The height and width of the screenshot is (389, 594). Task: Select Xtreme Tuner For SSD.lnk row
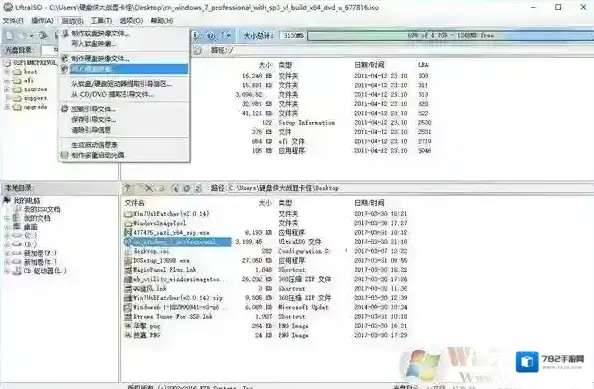click(266, 317)
